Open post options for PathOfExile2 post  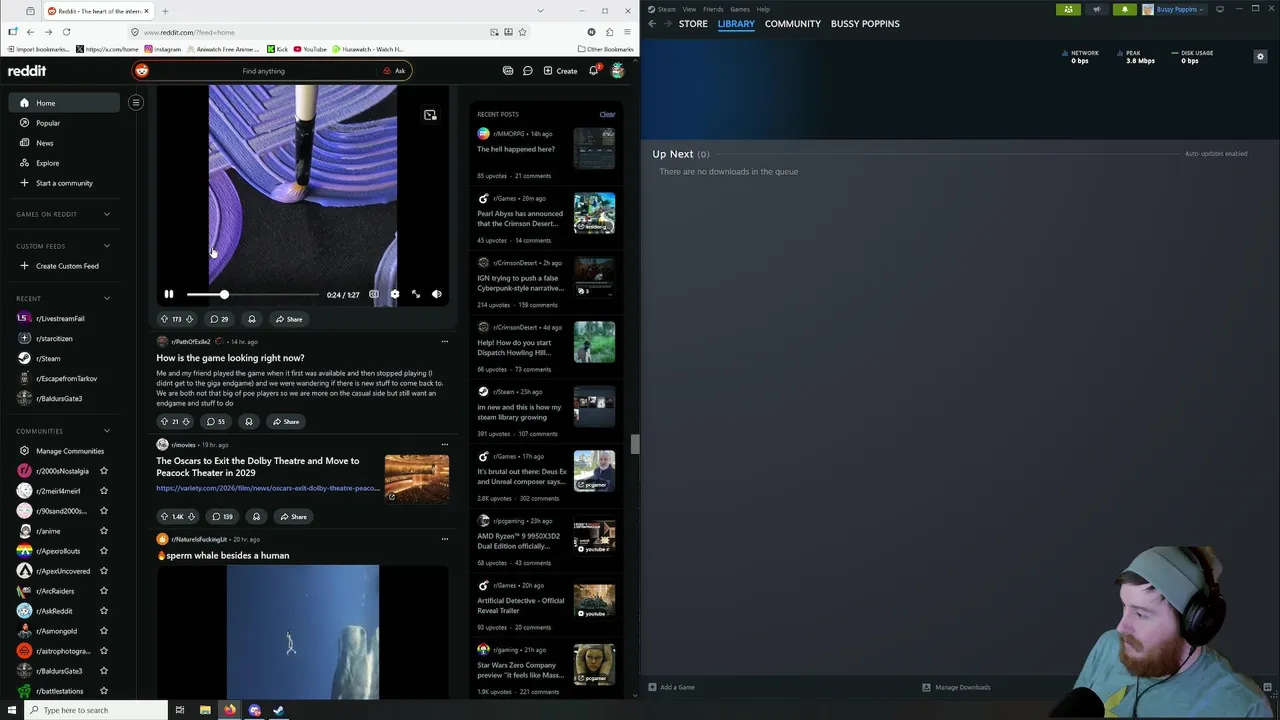(445, 342)
